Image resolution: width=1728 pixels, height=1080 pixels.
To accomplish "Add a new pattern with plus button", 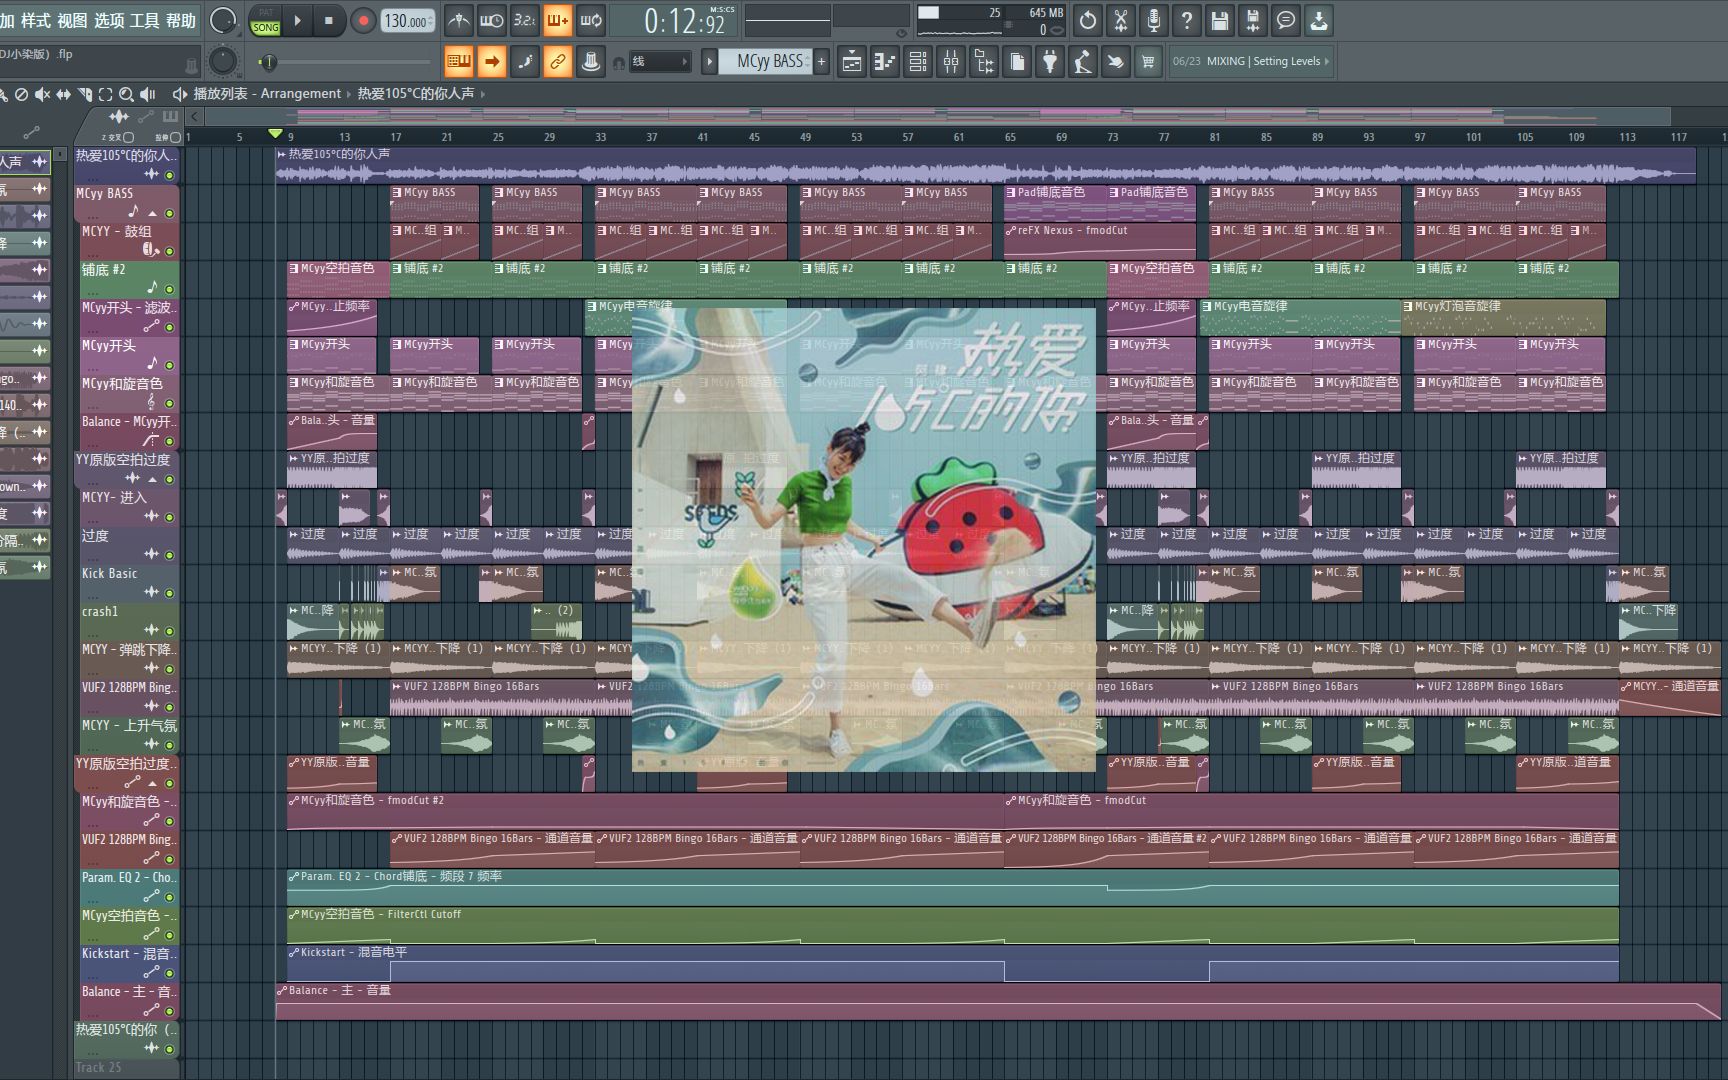I will coord(822,62).
